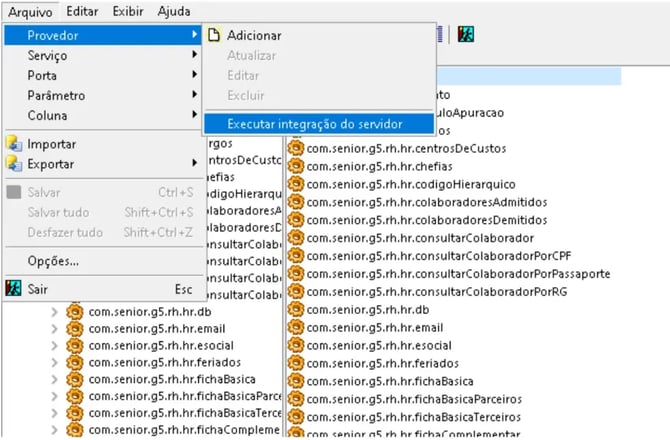Click the Exportar menu icon
This screenshot has height=440, width=670.
tap(14, 163)
